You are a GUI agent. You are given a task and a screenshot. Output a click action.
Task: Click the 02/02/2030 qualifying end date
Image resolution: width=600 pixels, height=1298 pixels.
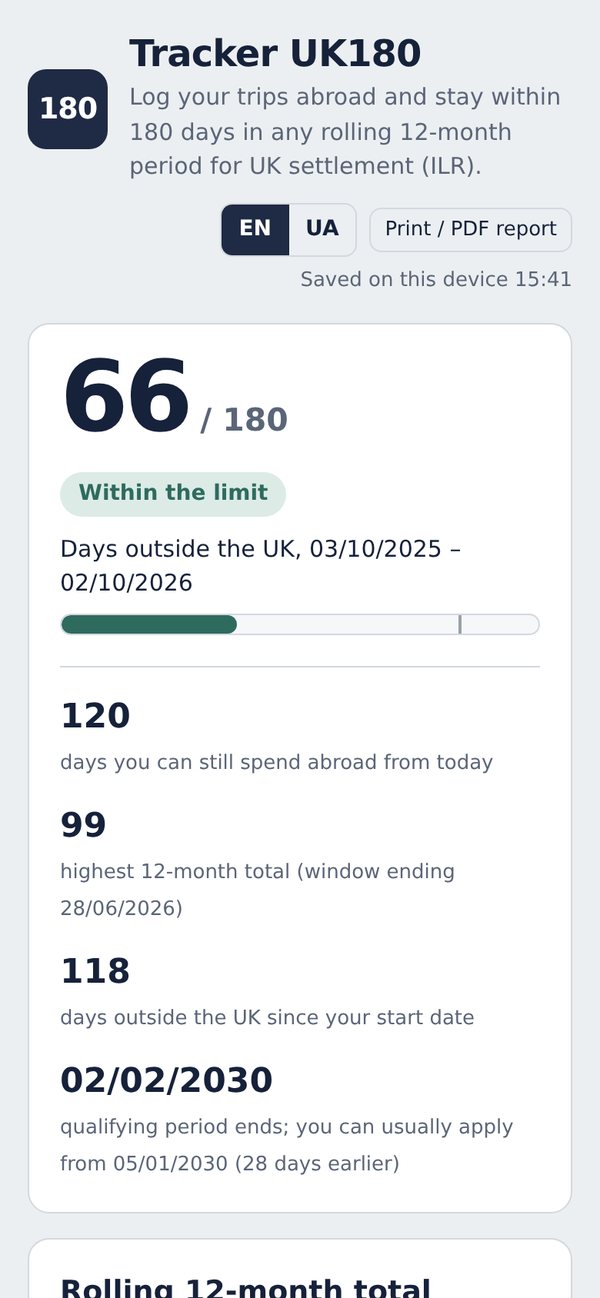pos(166,1080)
